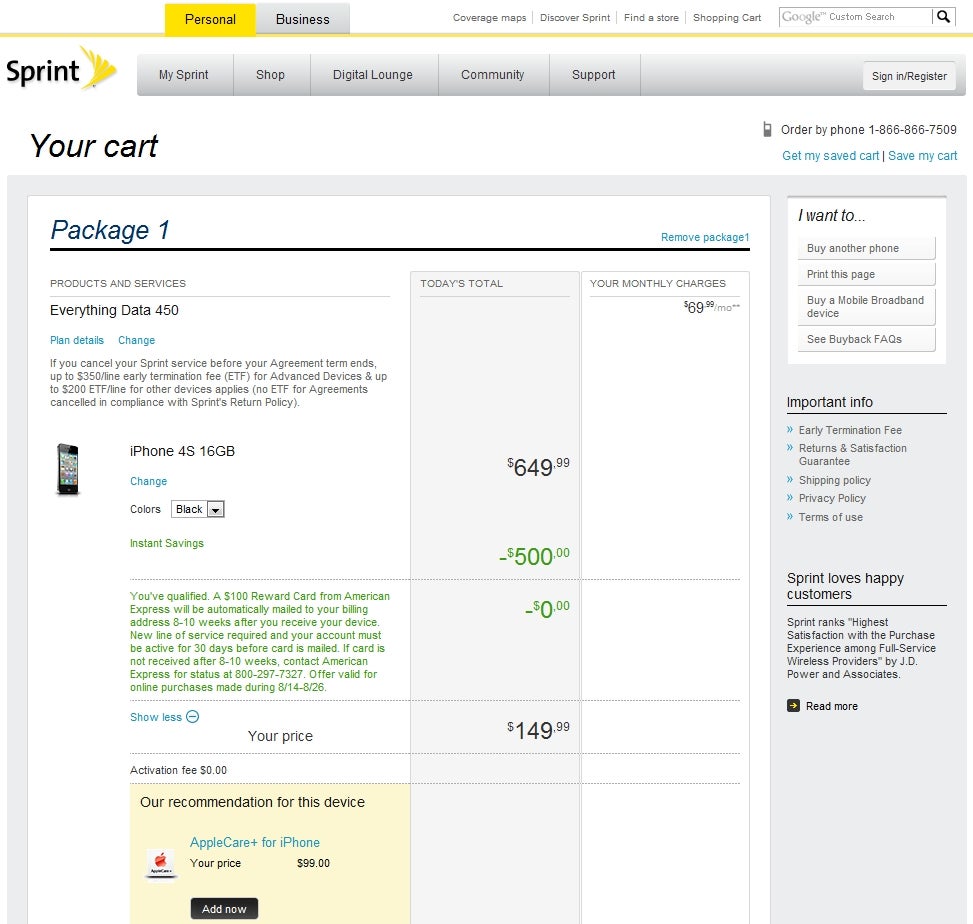Click the iPhone 4S product thumbnail
The height and width of the screenshot is (924, 973).
click(68, 469)
